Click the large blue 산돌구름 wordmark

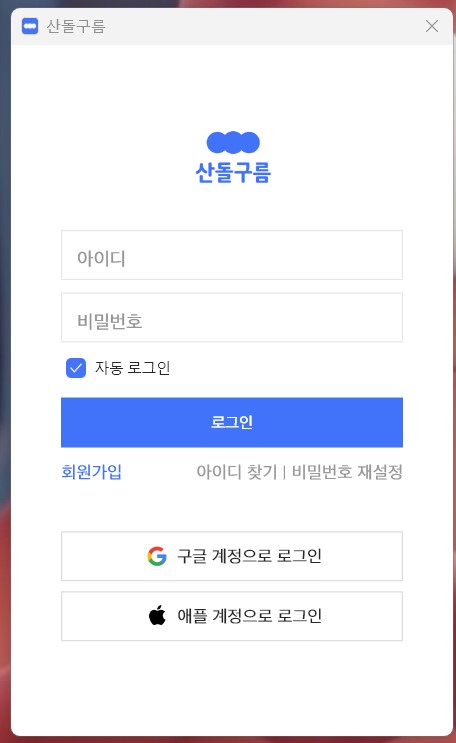(x=233, y=172)
